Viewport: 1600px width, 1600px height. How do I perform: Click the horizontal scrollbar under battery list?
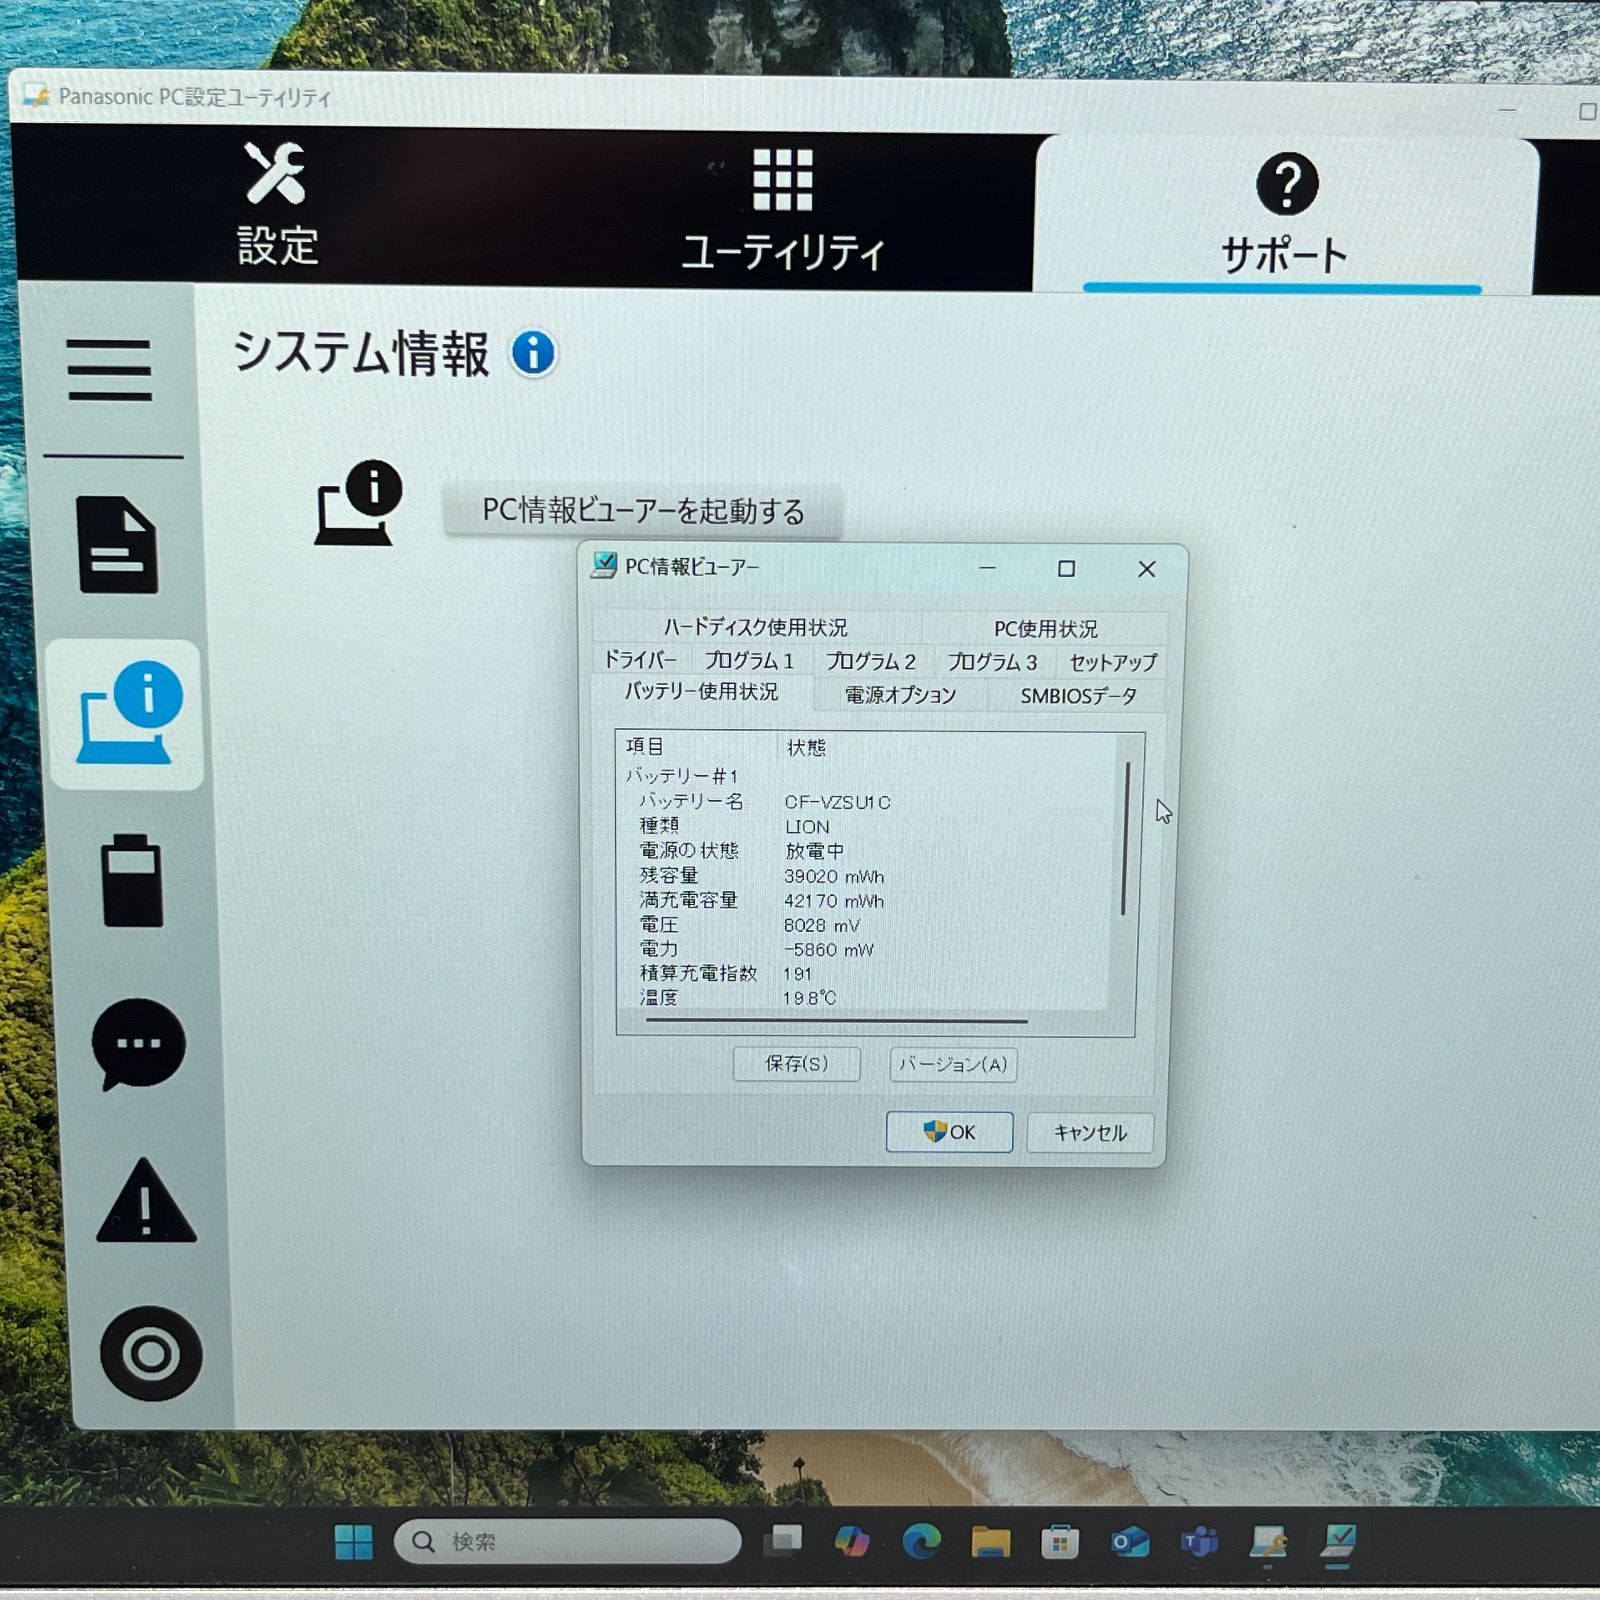836,1021
